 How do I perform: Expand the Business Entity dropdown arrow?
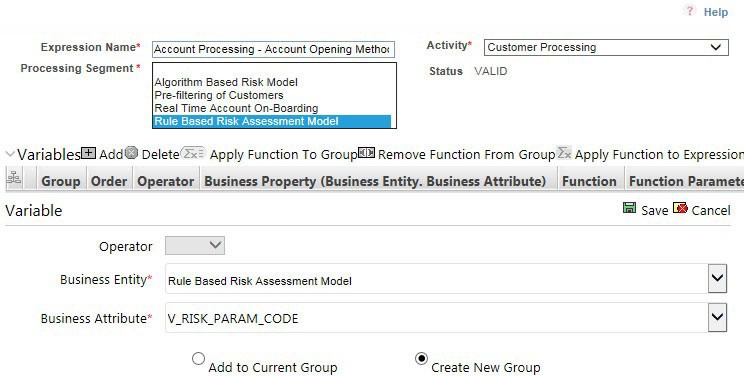(x=717, y=278)
